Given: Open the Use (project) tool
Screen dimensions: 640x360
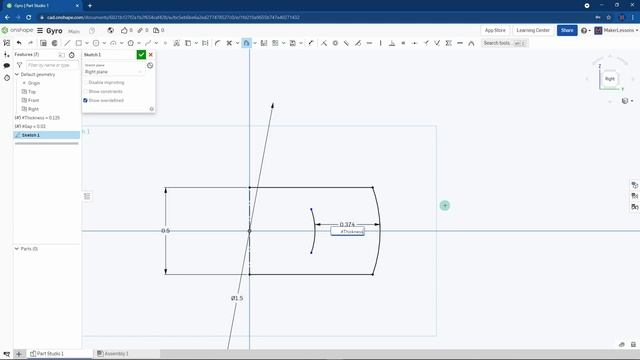Looking at the screenshot, I should tap(188, 43).
